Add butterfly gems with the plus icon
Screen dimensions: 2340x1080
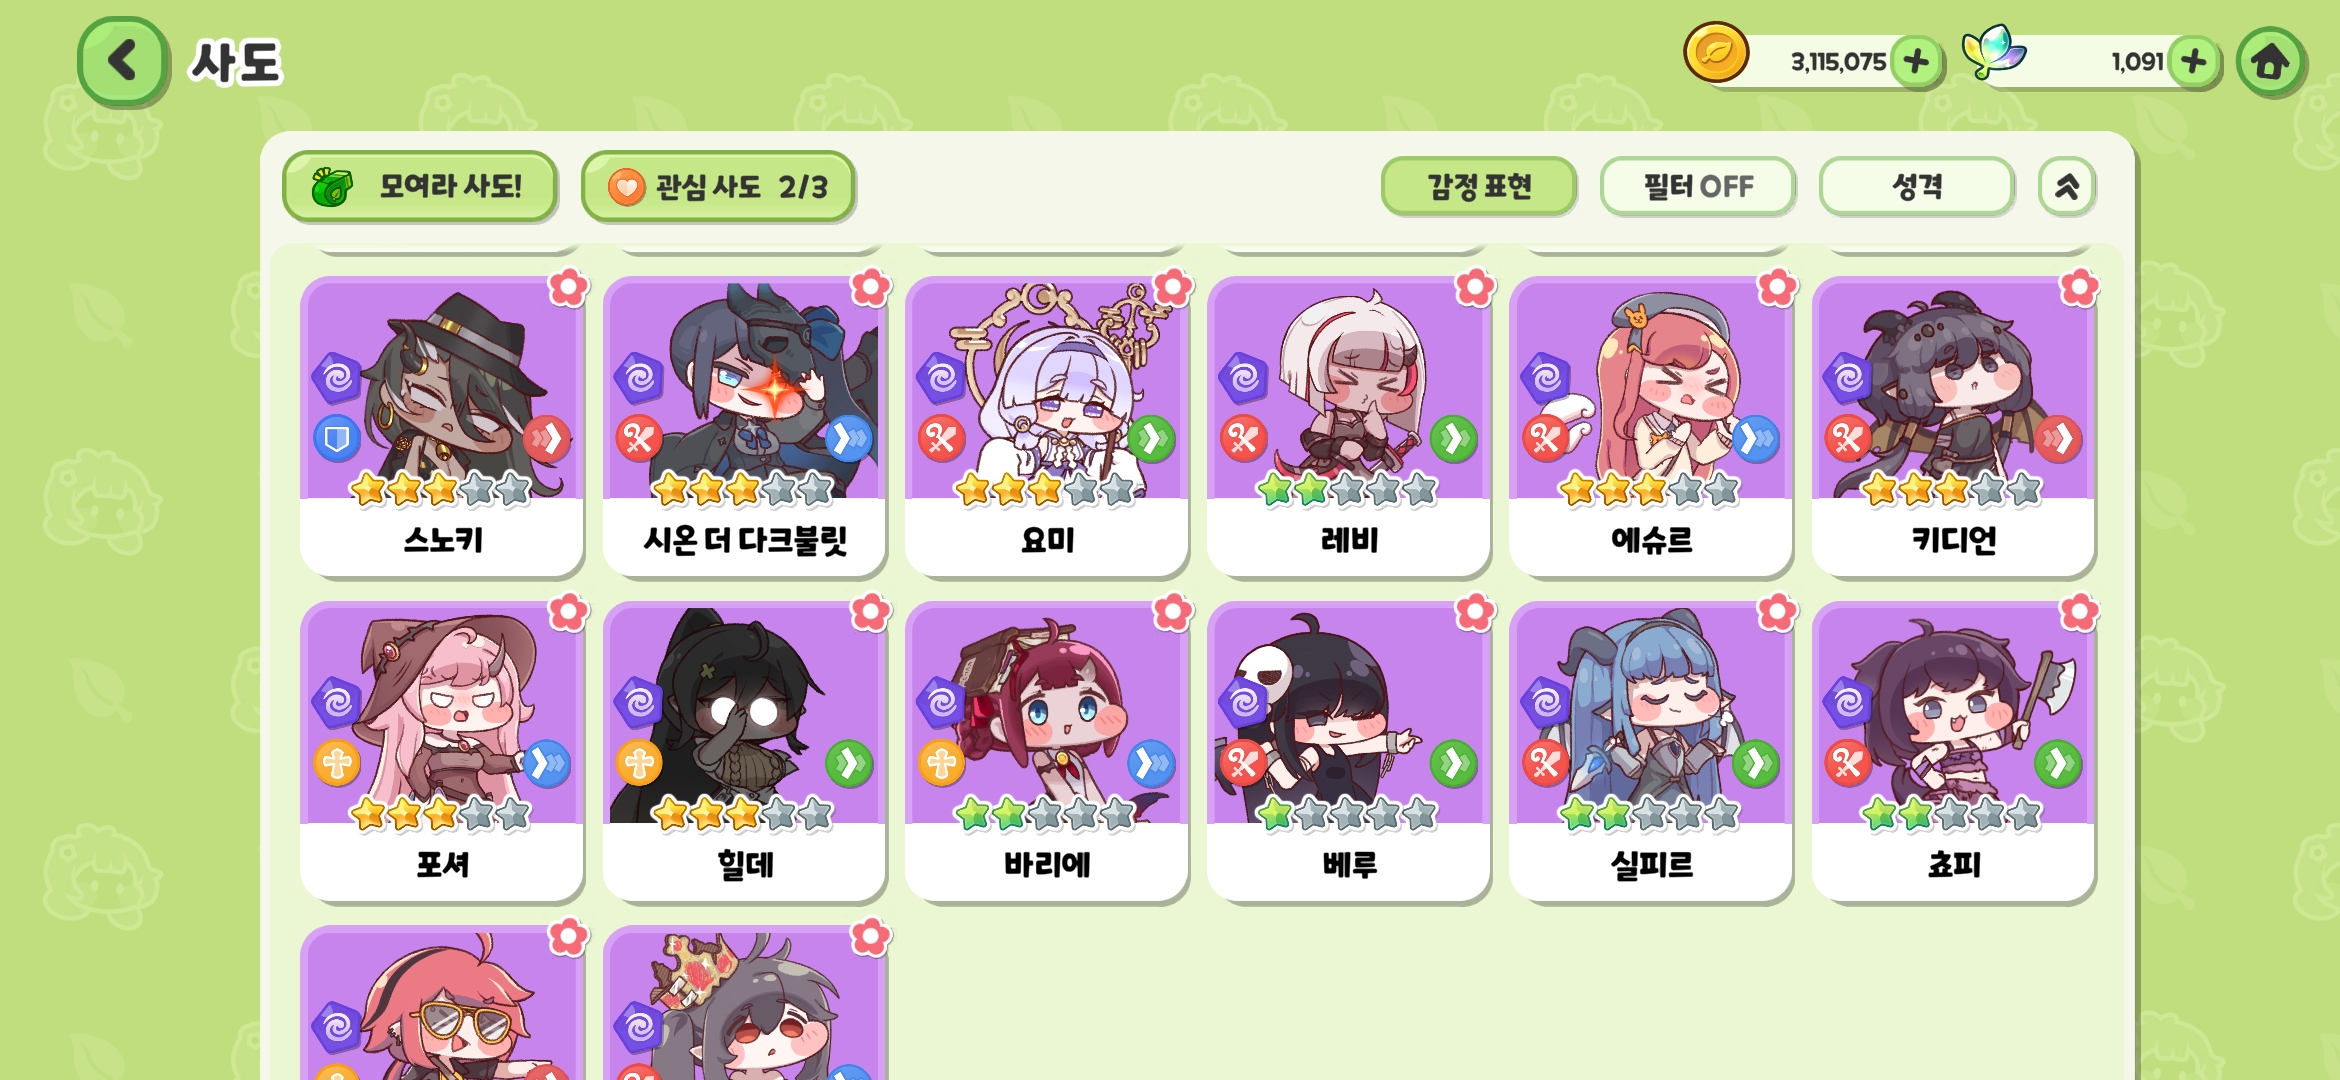click(2194, 62)
